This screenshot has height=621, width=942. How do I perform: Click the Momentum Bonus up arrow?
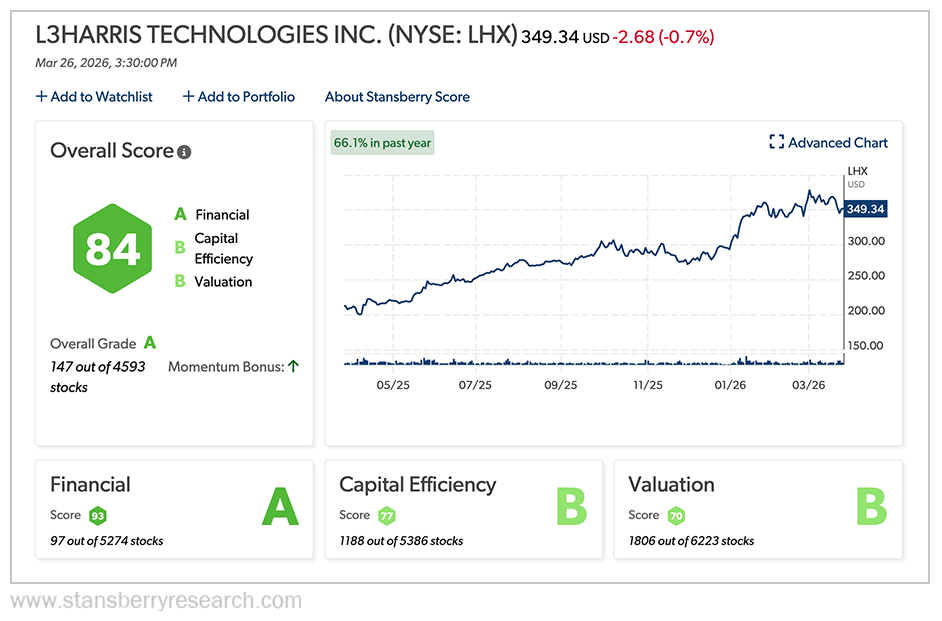(x=293, y=366)
